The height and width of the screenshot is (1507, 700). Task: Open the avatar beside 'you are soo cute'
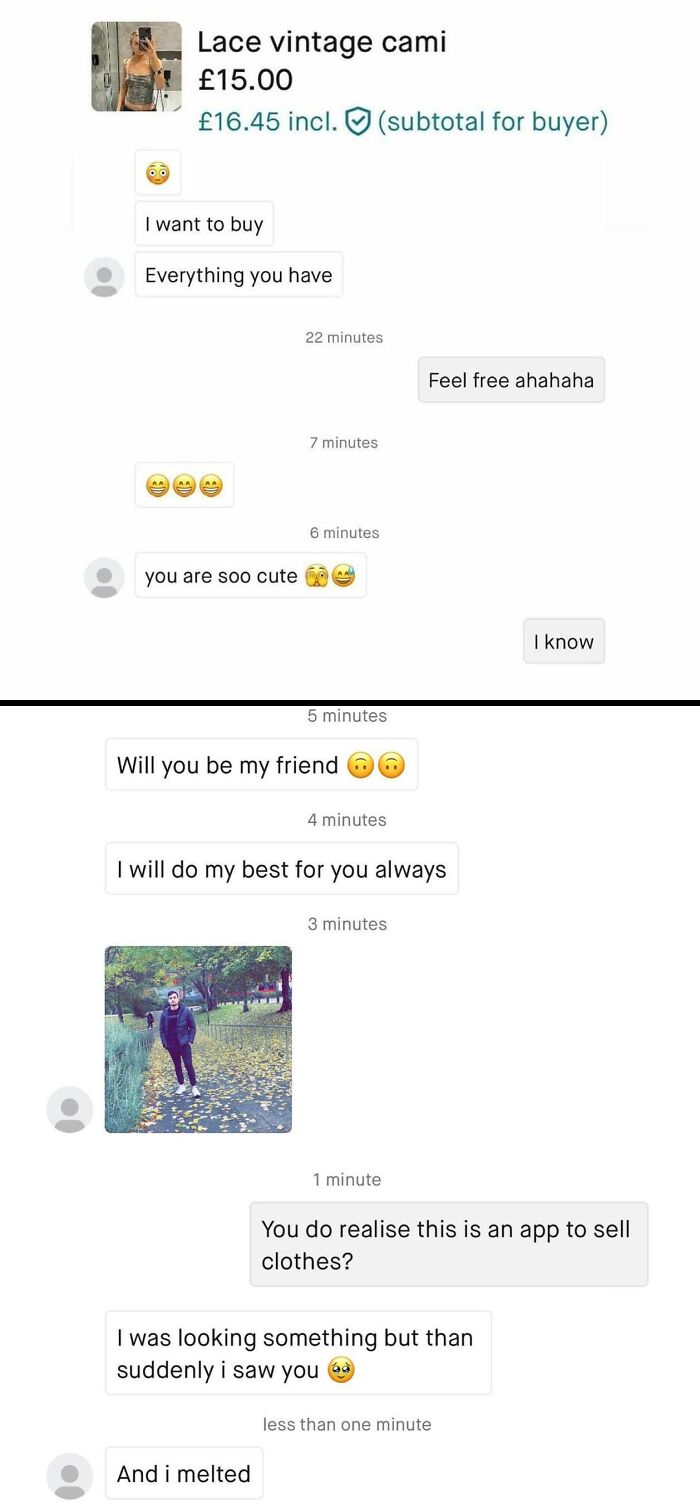point(104,577)
